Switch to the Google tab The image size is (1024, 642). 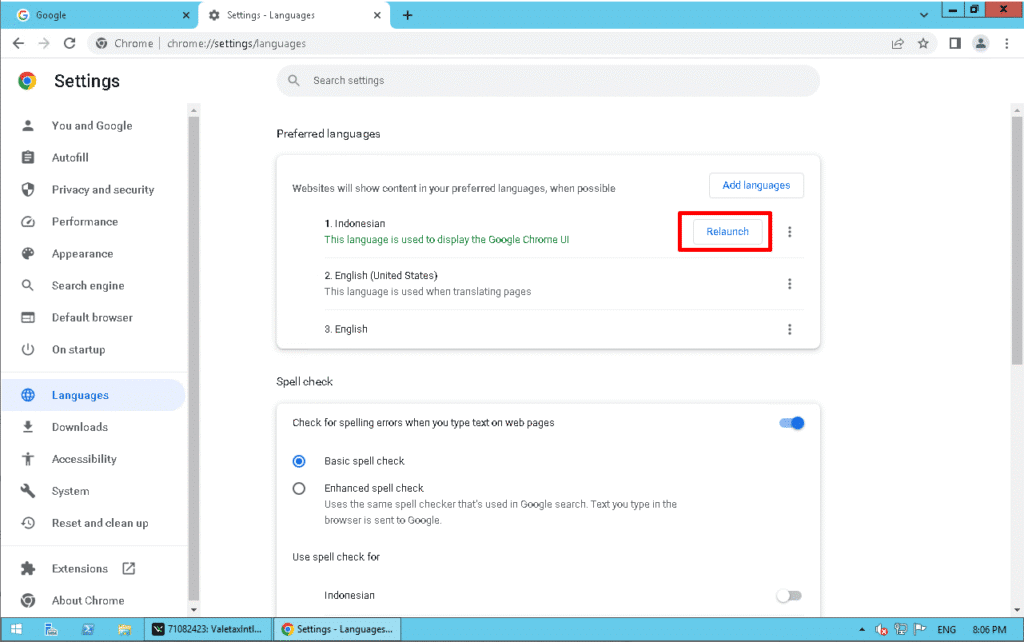(x=99, y=15)
